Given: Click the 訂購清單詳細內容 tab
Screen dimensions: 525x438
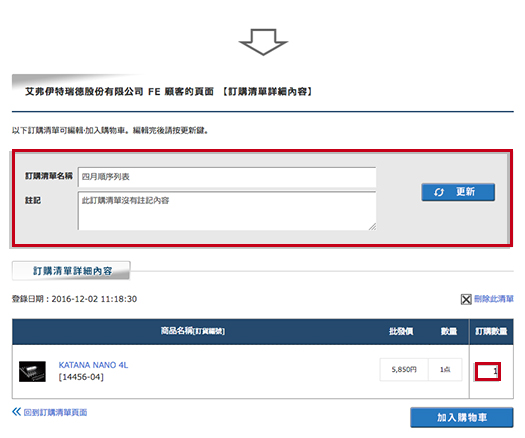Looking at the screenshot, I should point(71,271).
